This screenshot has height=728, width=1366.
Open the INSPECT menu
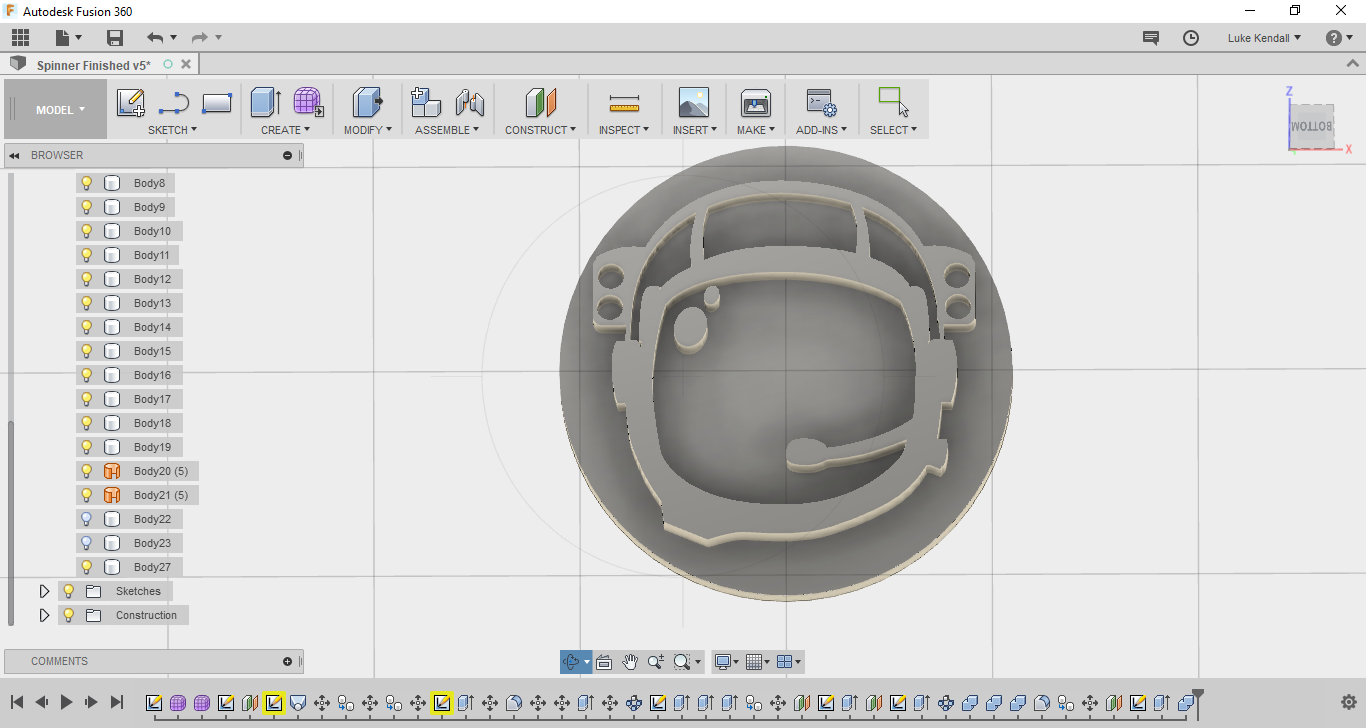[x=624, y=130]
